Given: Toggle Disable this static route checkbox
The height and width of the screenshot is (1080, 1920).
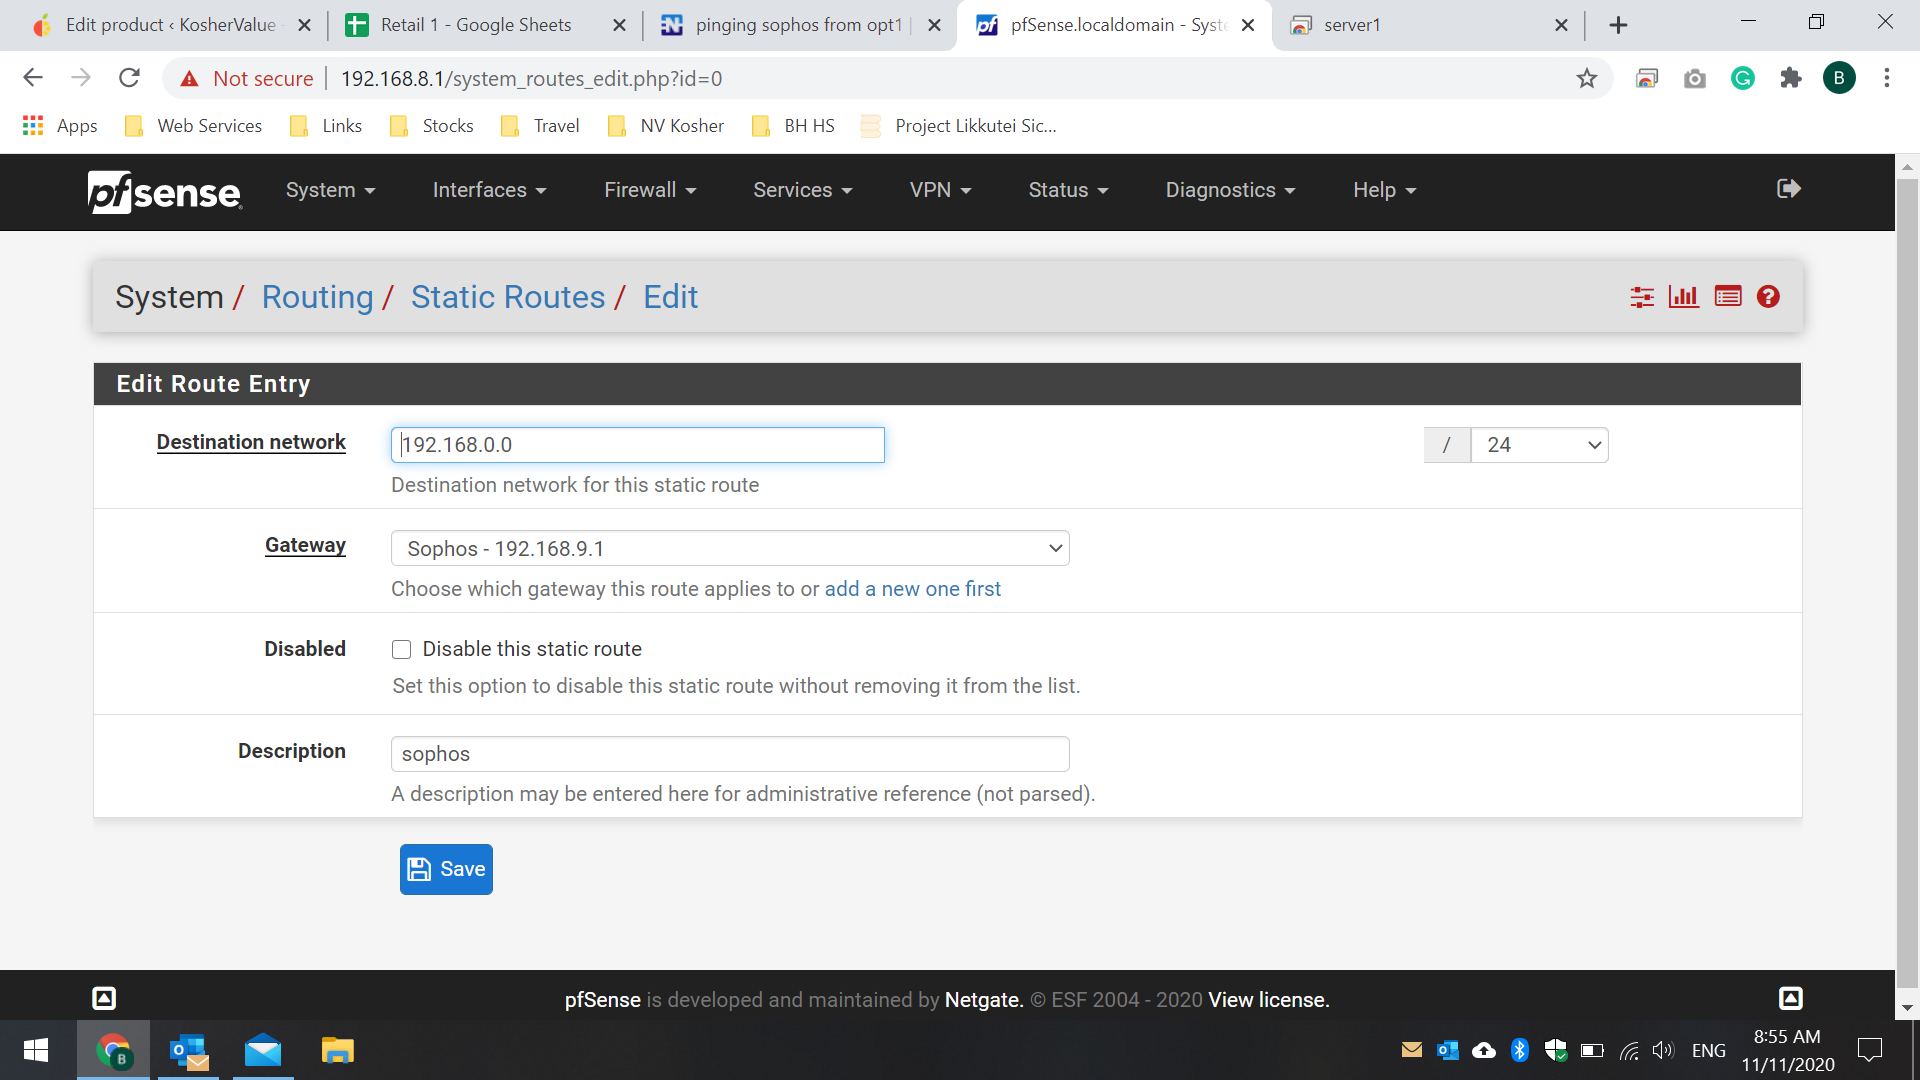Looking at the screenshot, I should pos(402,650).
